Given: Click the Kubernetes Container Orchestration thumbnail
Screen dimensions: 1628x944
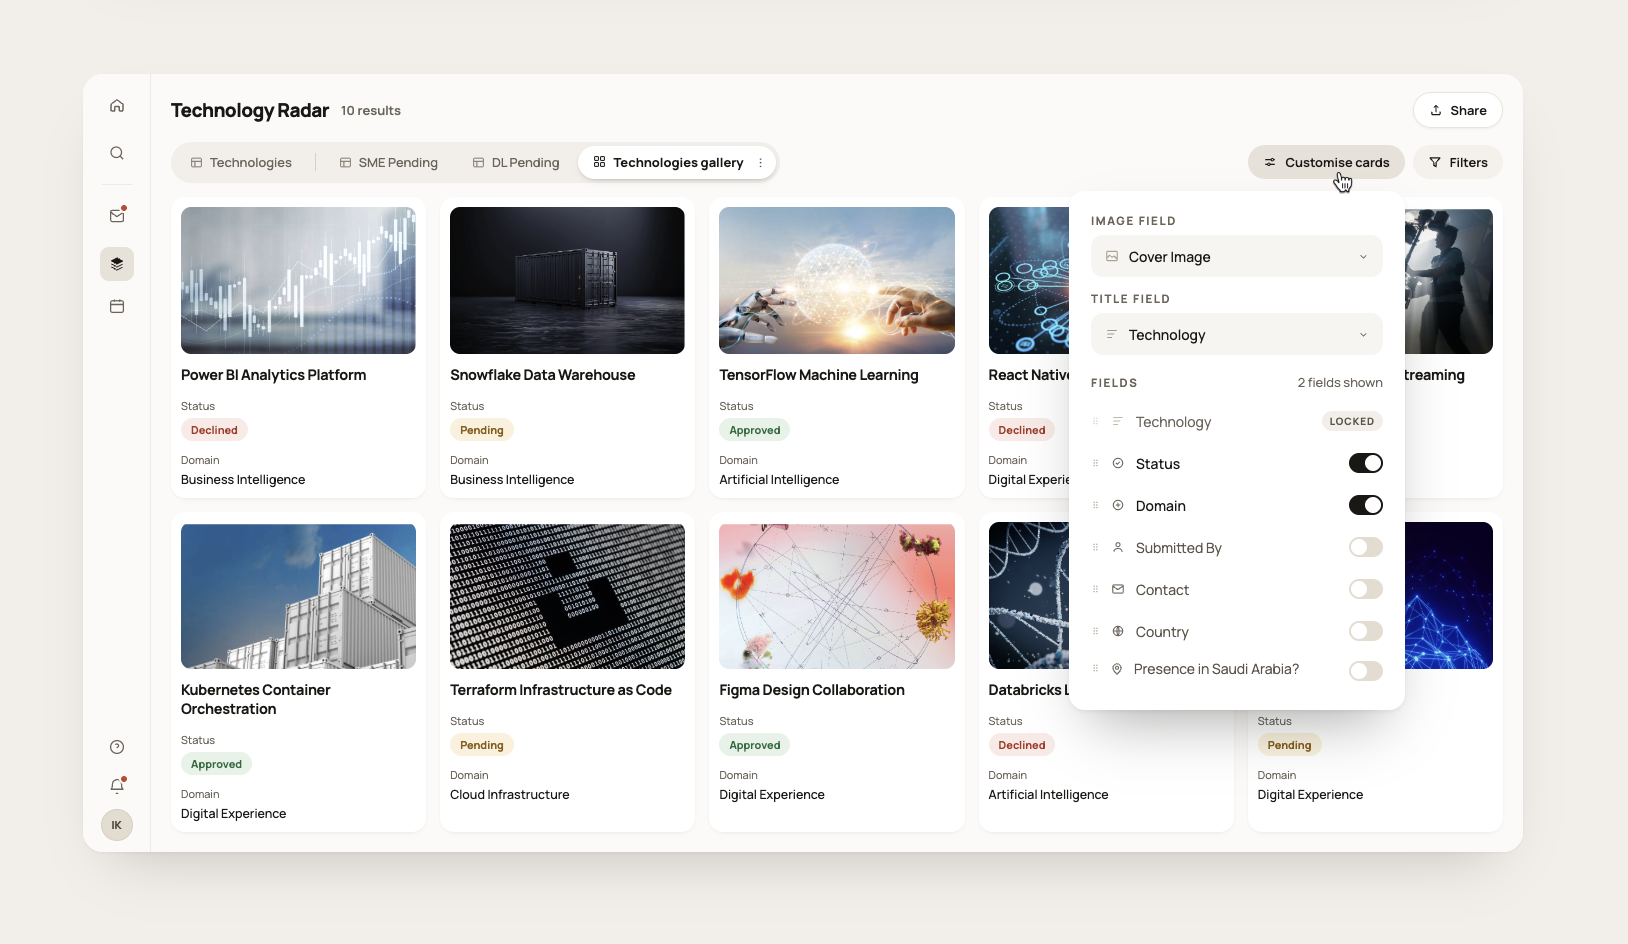Looking at the screenshot, I should point(298,596).
